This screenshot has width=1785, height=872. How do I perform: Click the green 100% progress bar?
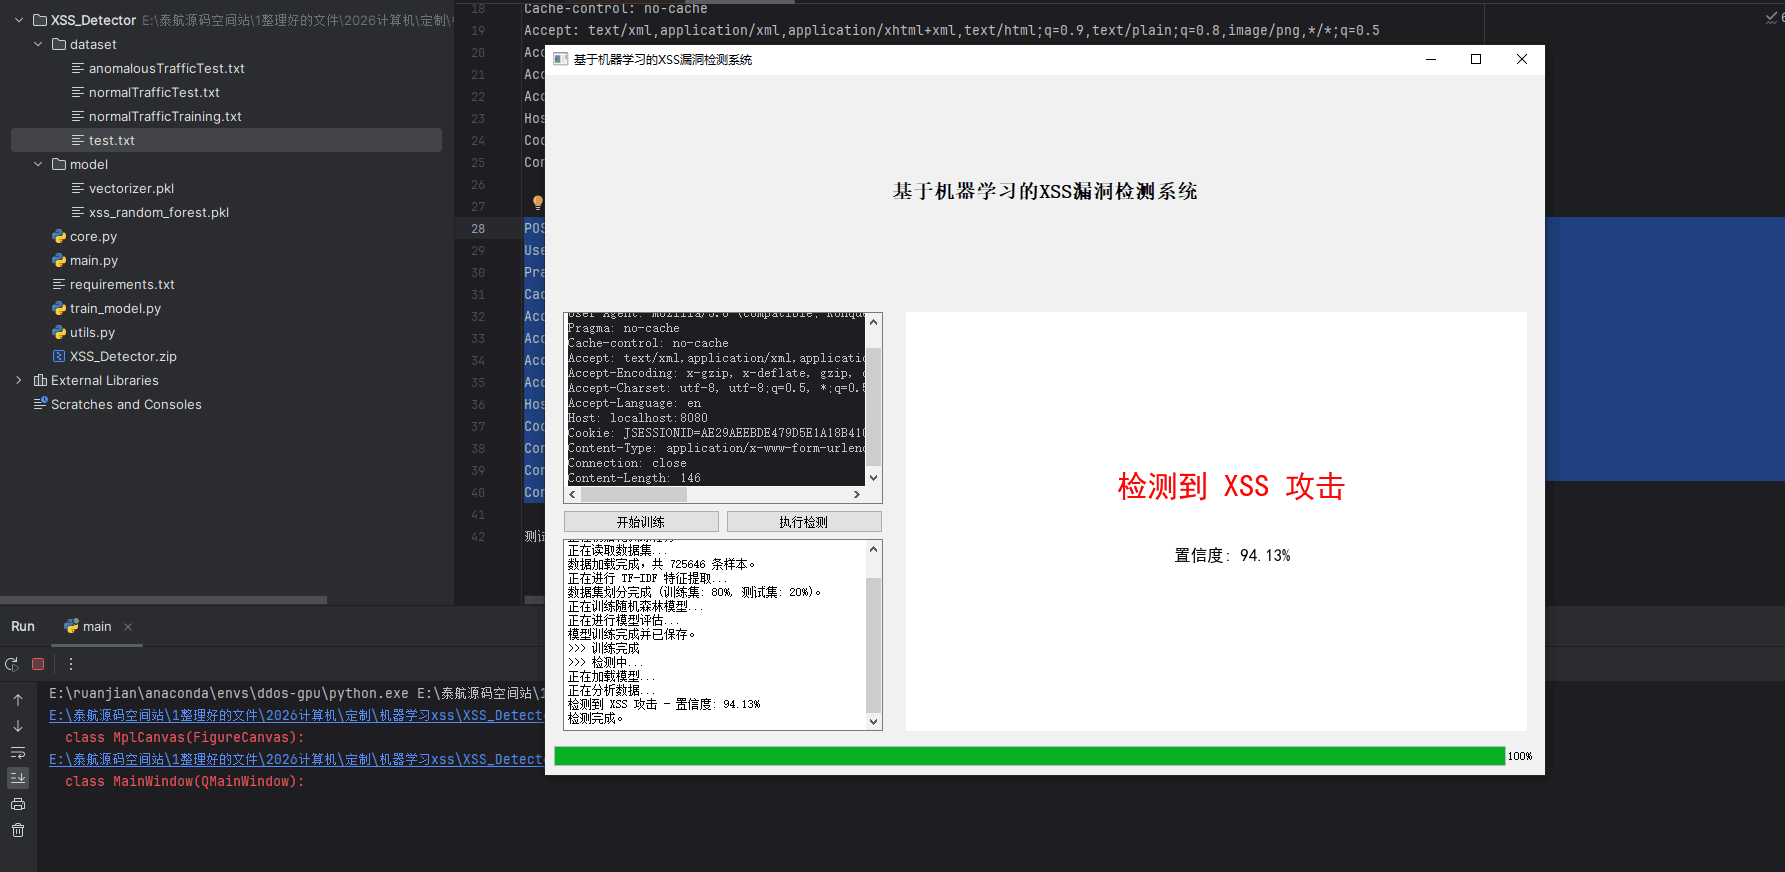click(x=1029, y=756)
